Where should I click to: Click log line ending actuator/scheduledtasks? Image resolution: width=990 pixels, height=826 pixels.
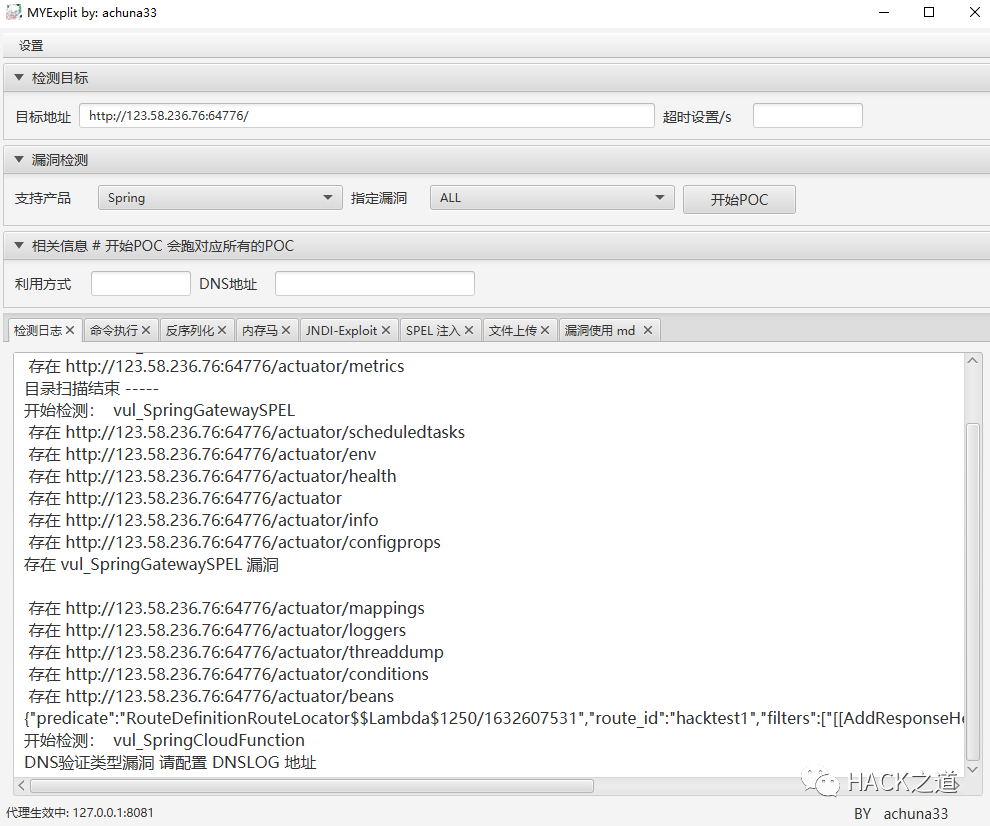(x=246, y=433)
